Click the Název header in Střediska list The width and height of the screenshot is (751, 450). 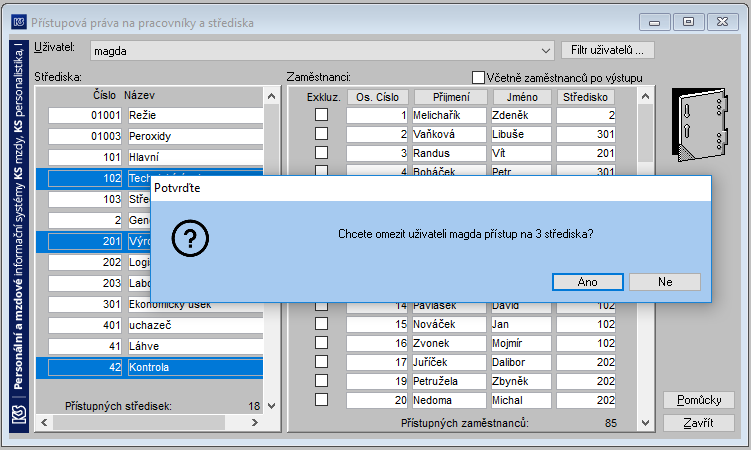139,95
